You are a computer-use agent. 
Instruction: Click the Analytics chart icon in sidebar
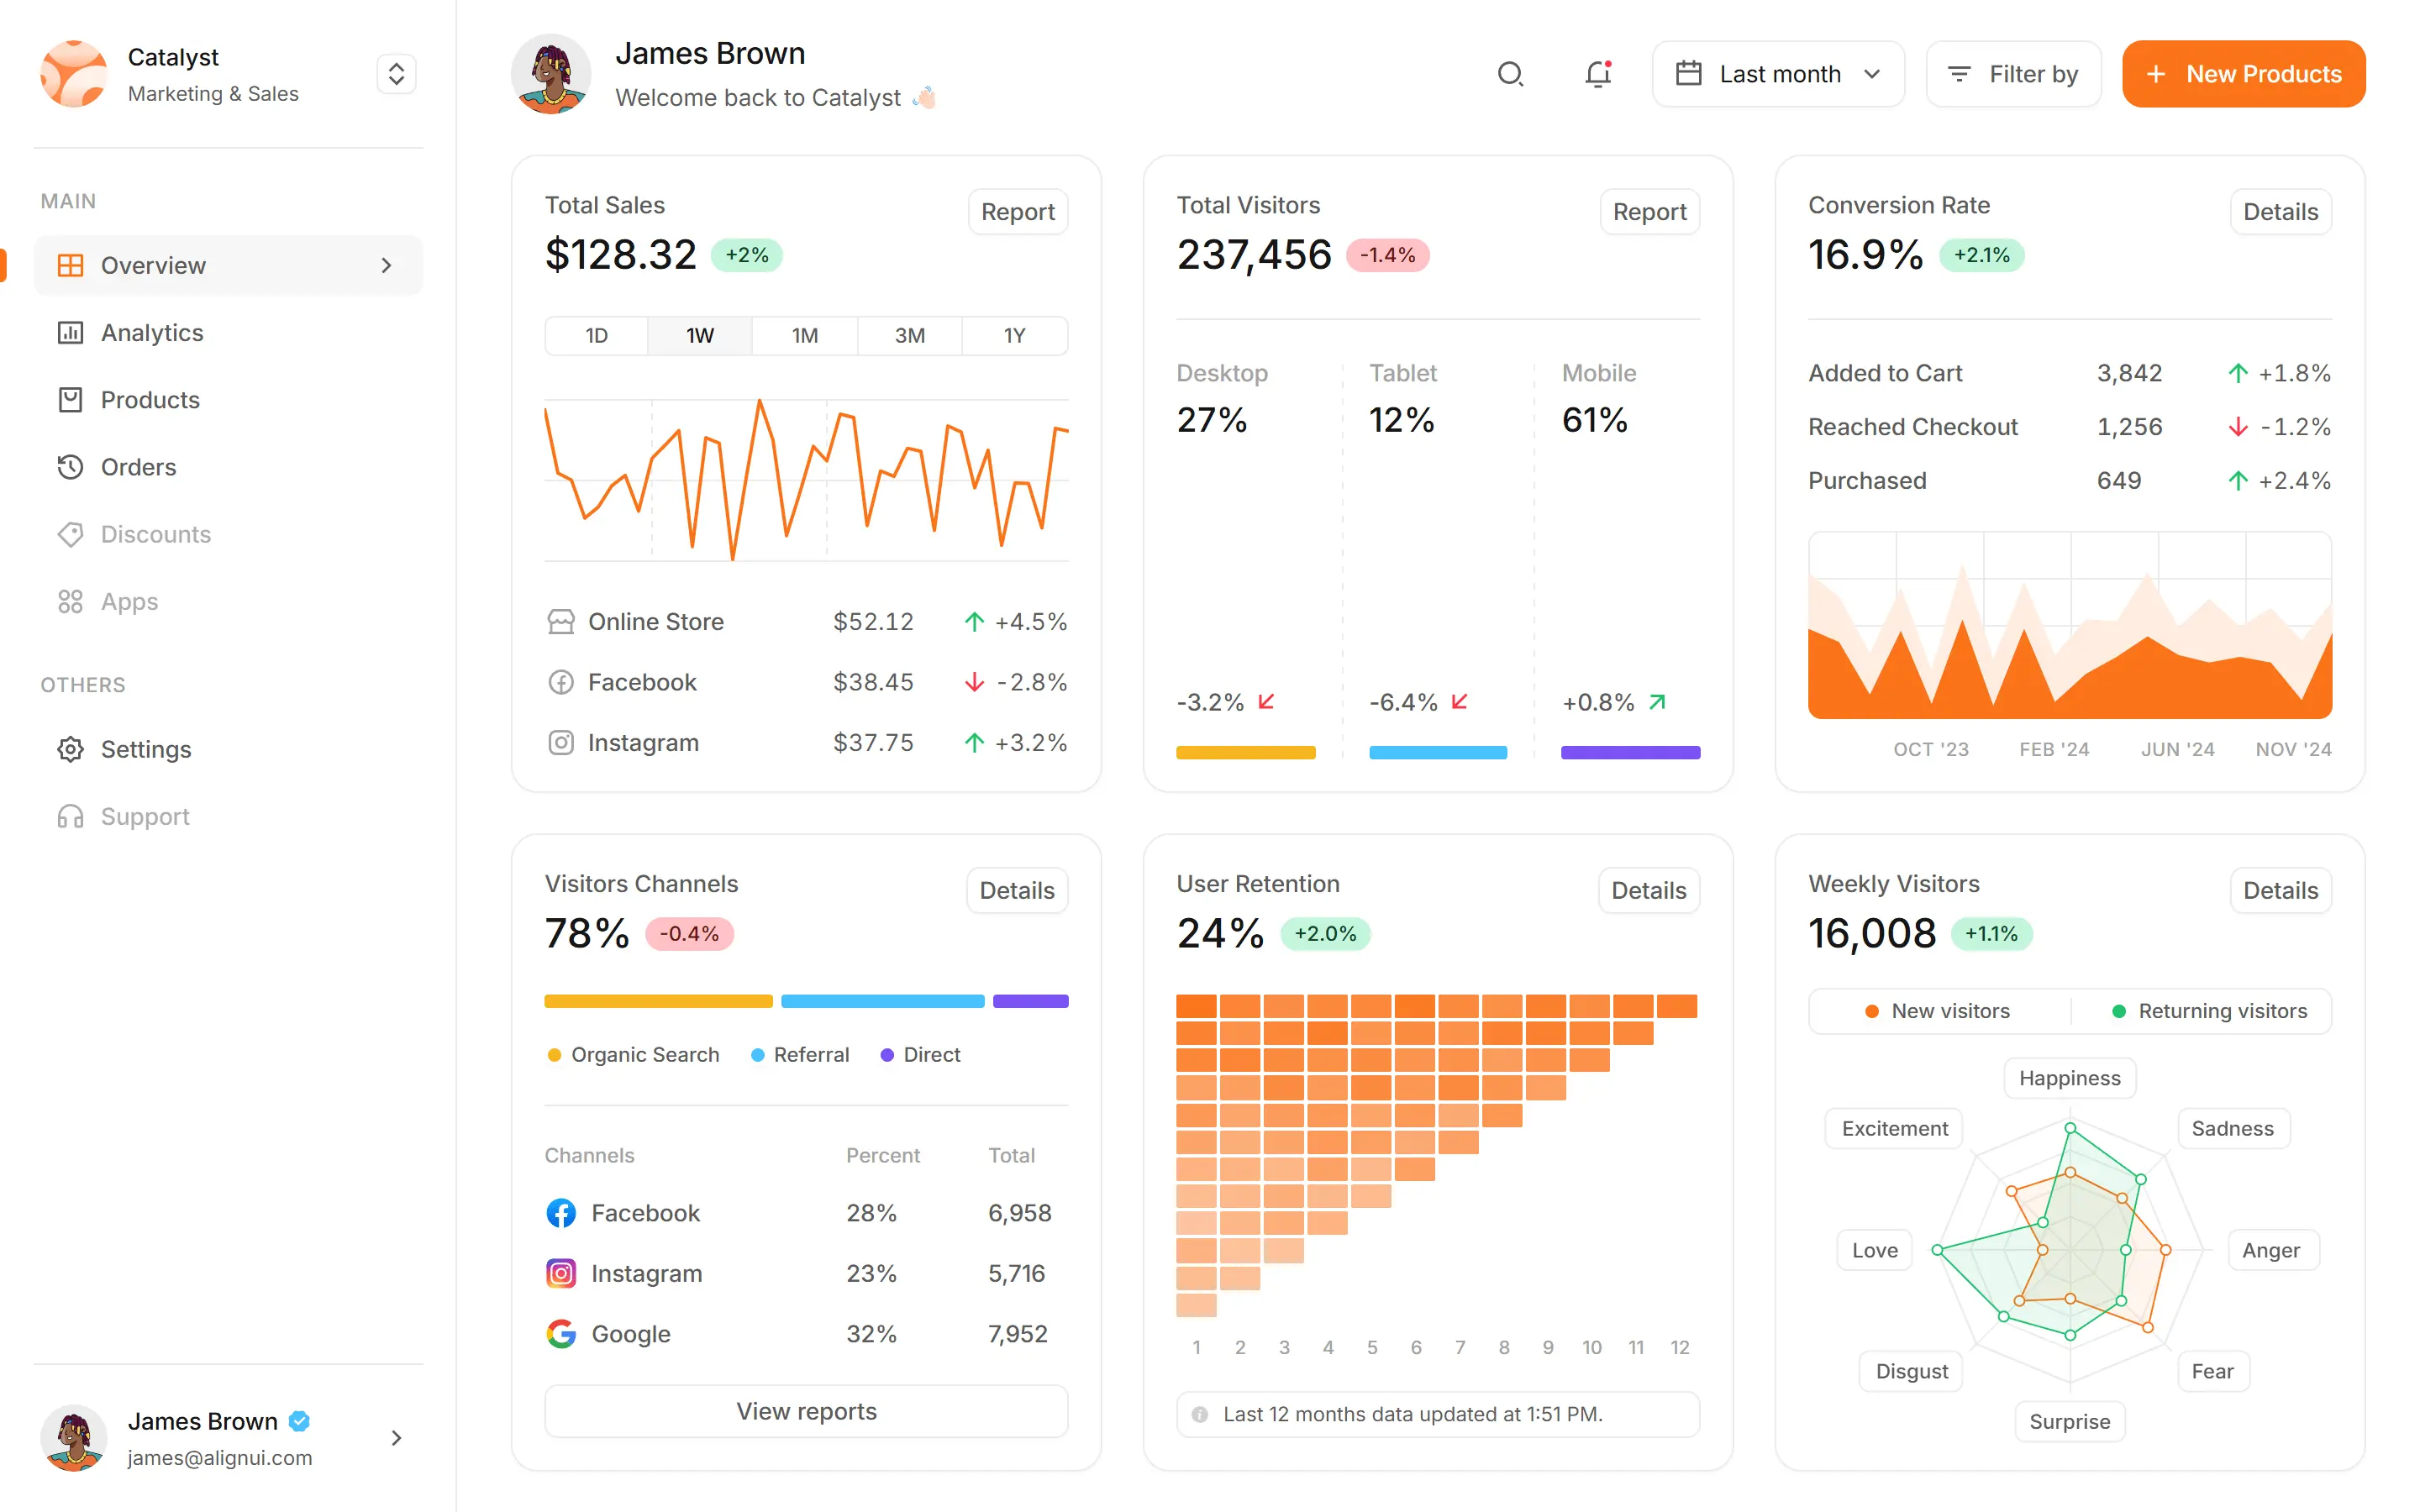click(70, 333)
